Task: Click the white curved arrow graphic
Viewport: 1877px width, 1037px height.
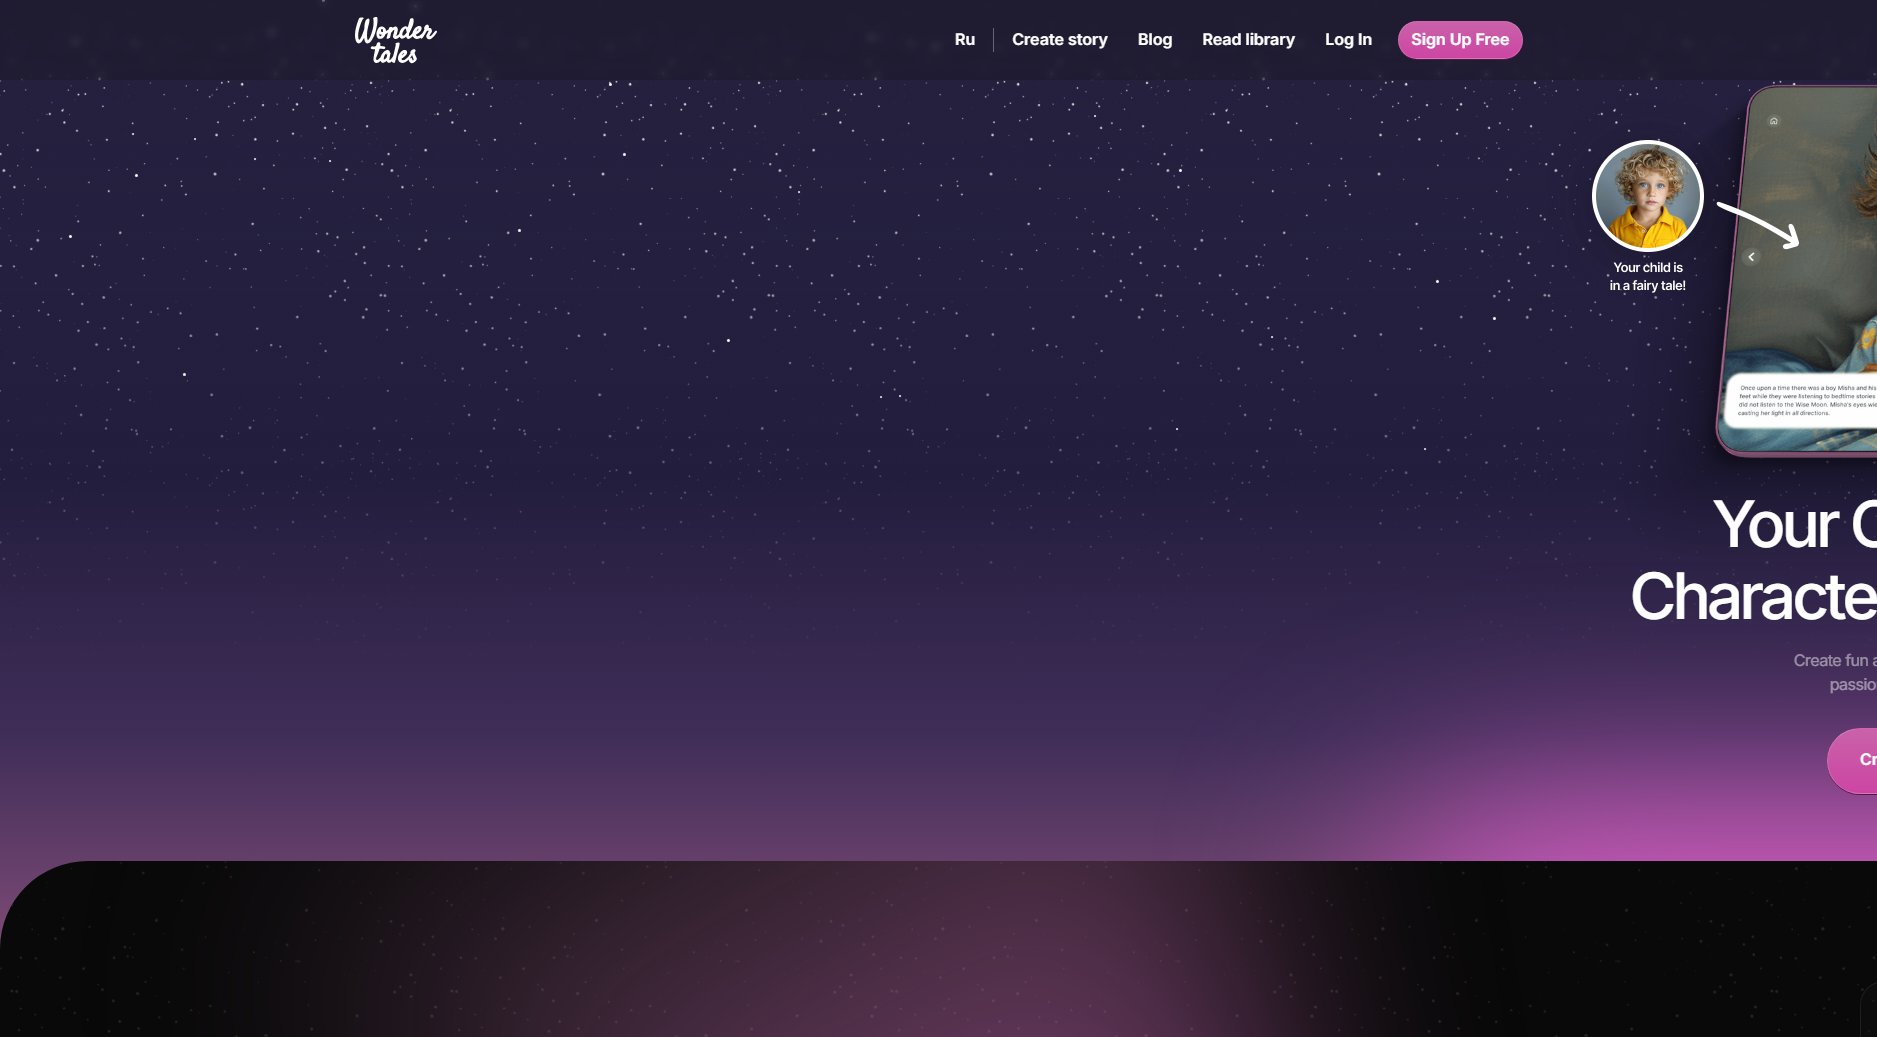Action: 1759,224
